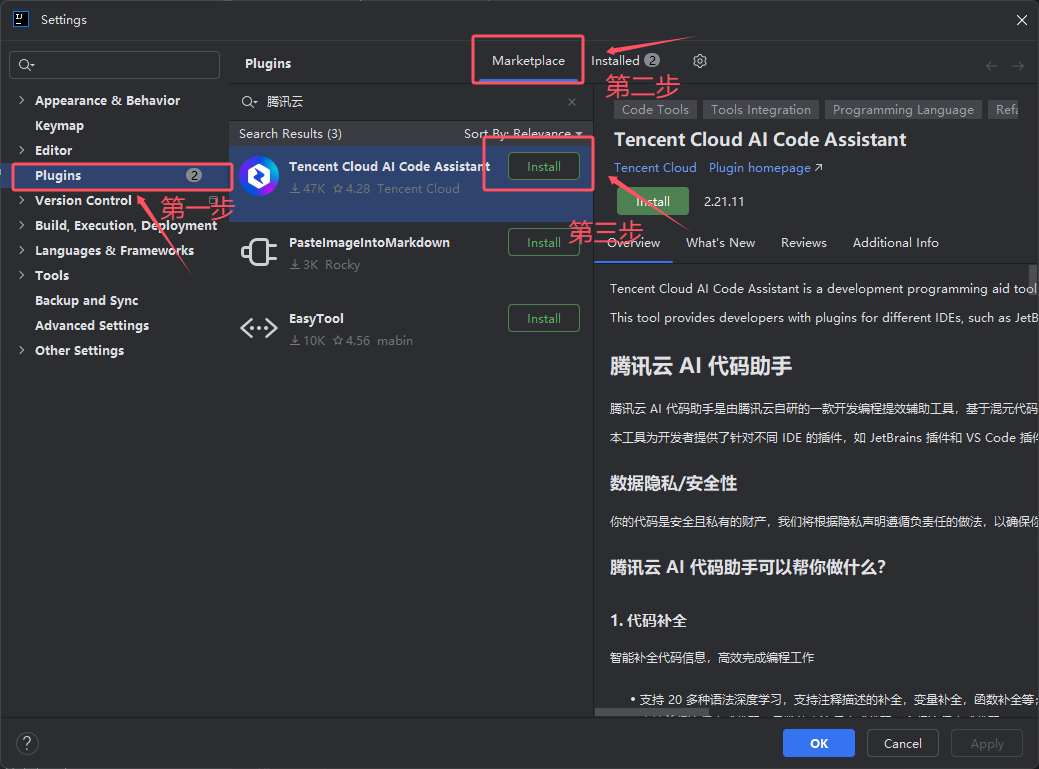Select Keymap in the settings tree
The image size is (1039, 769).
pyautogui.click(x=59, y=125)
